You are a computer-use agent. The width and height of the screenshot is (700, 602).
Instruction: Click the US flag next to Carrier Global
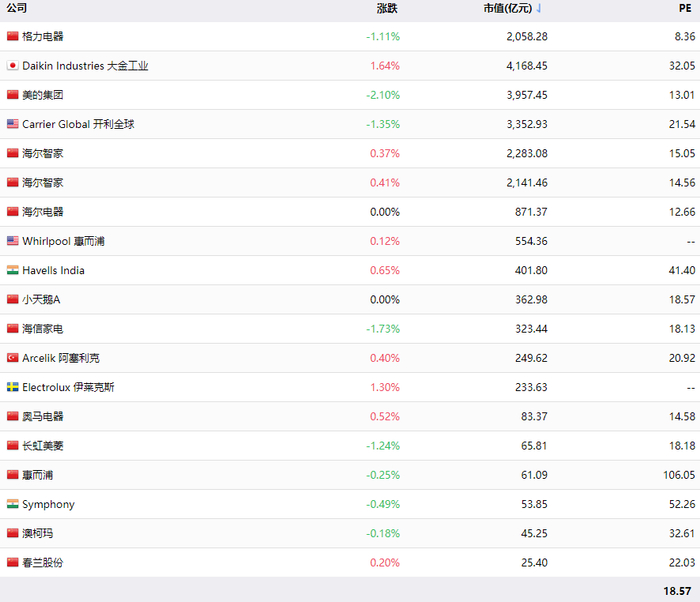13,124
